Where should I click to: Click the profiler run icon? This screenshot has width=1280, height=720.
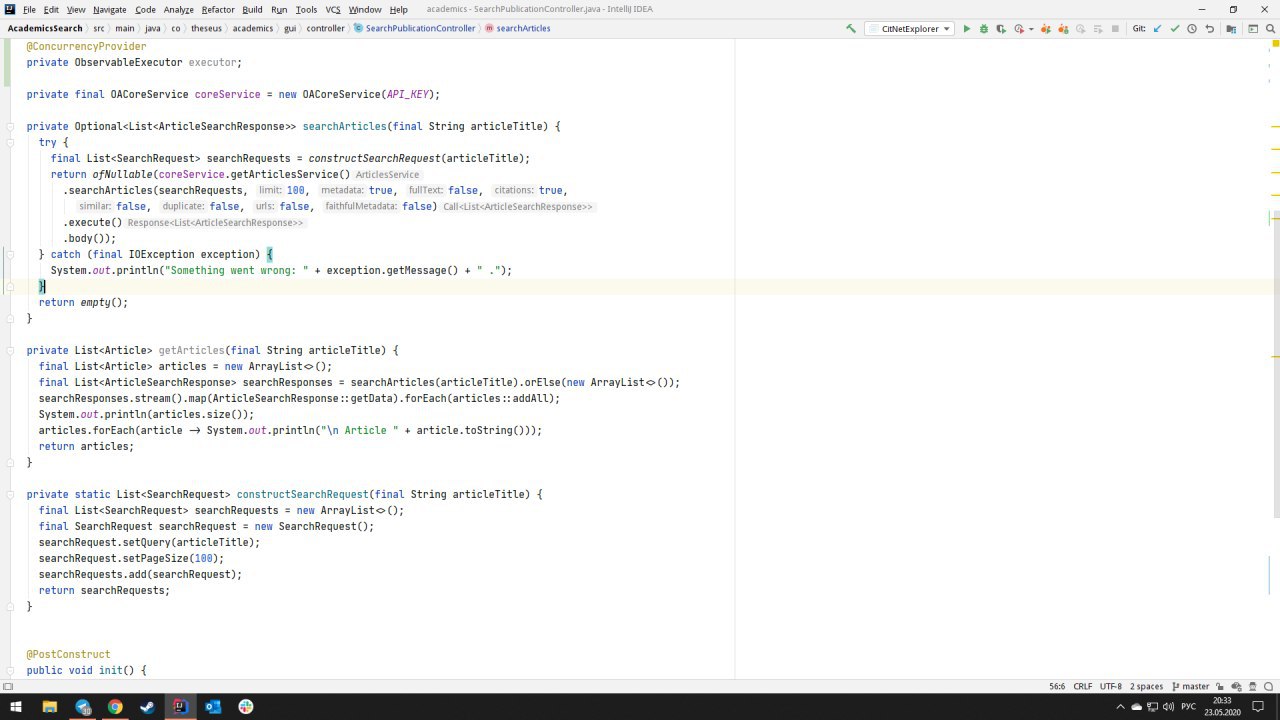(1018, 29)
